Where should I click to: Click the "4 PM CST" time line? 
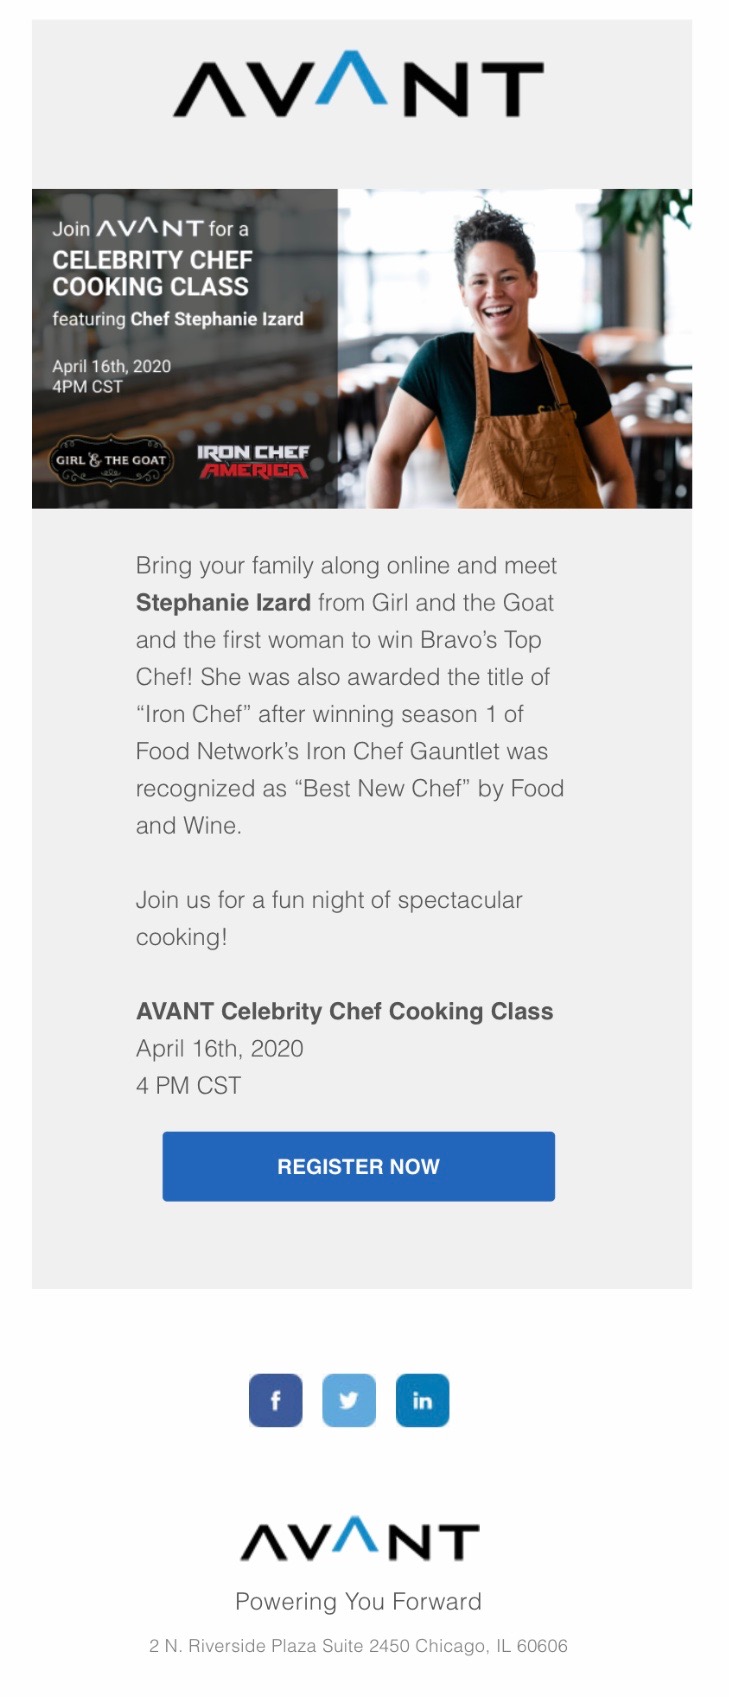[x=188, y=1086]
